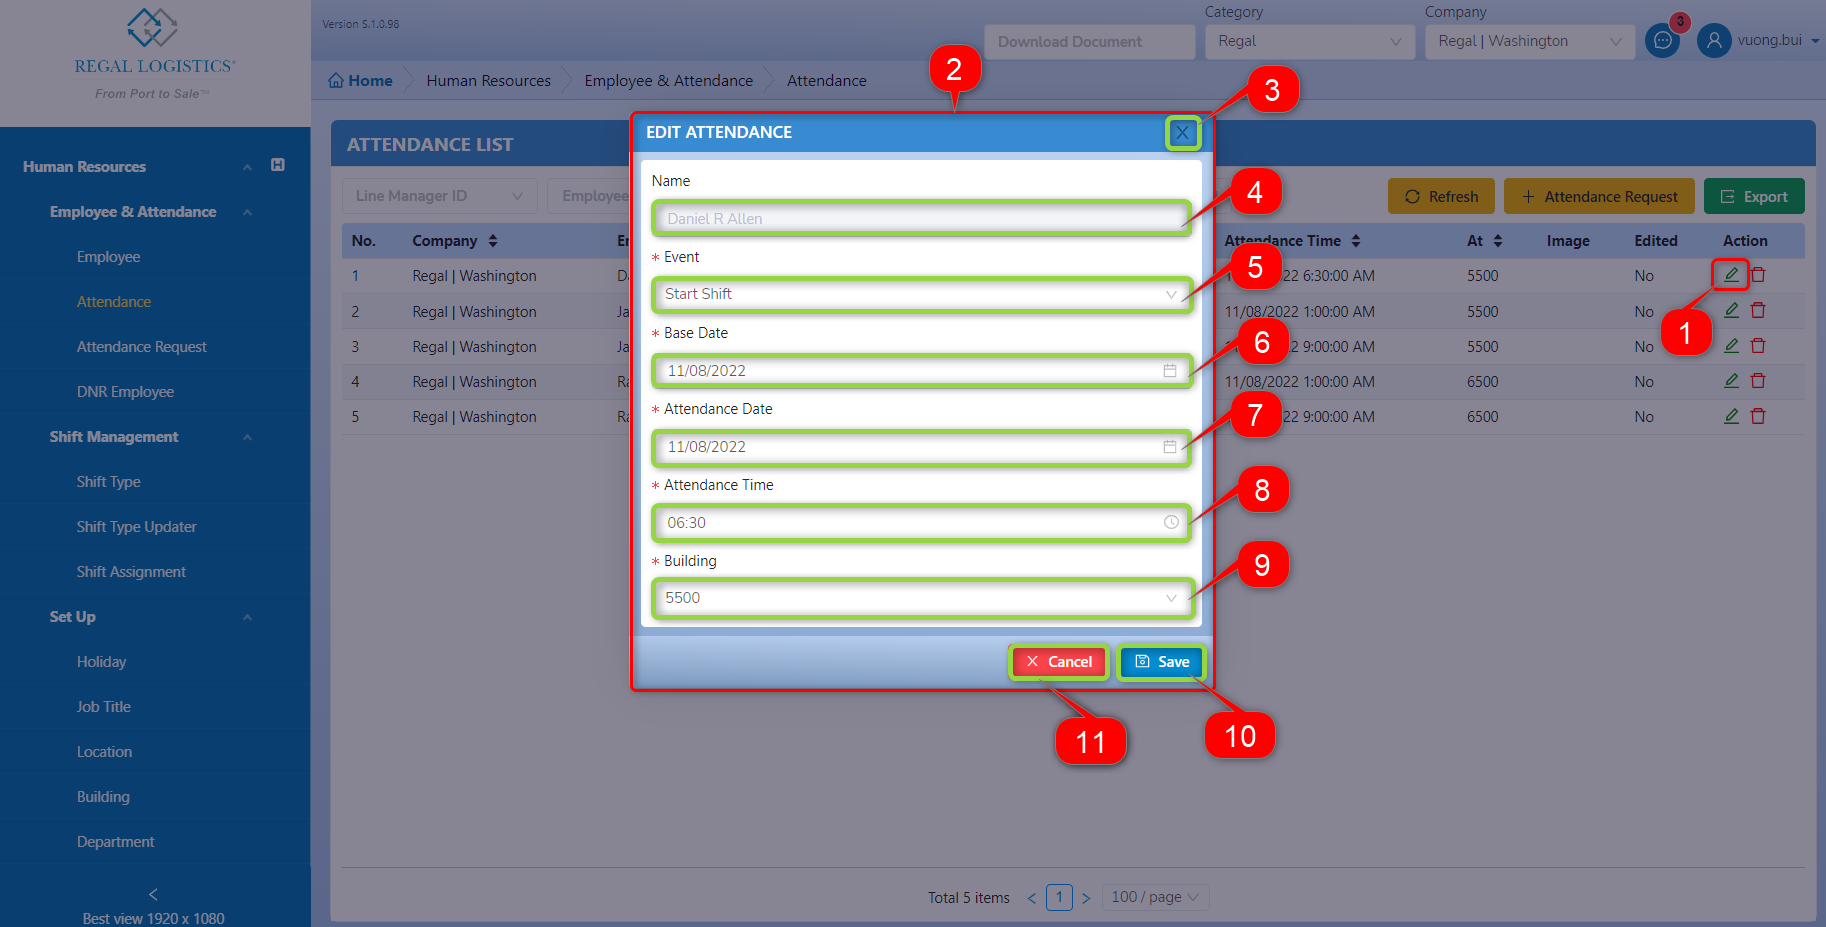Screen dimensions: 1826x927
Task: Click the delete trash icon for row 2
Action: (1758, 311)
